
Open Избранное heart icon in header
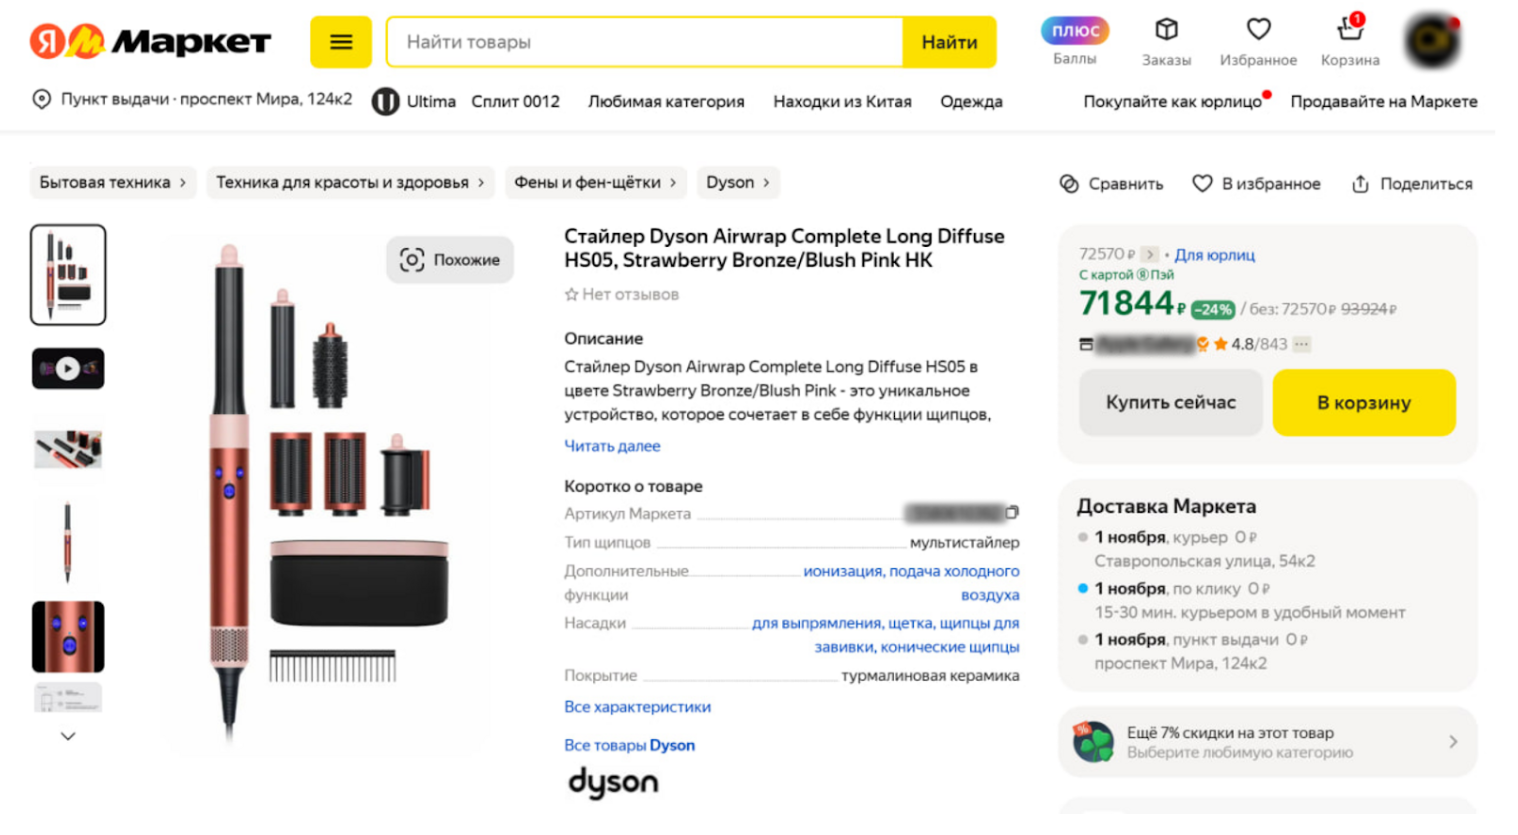click(1258, 30)
